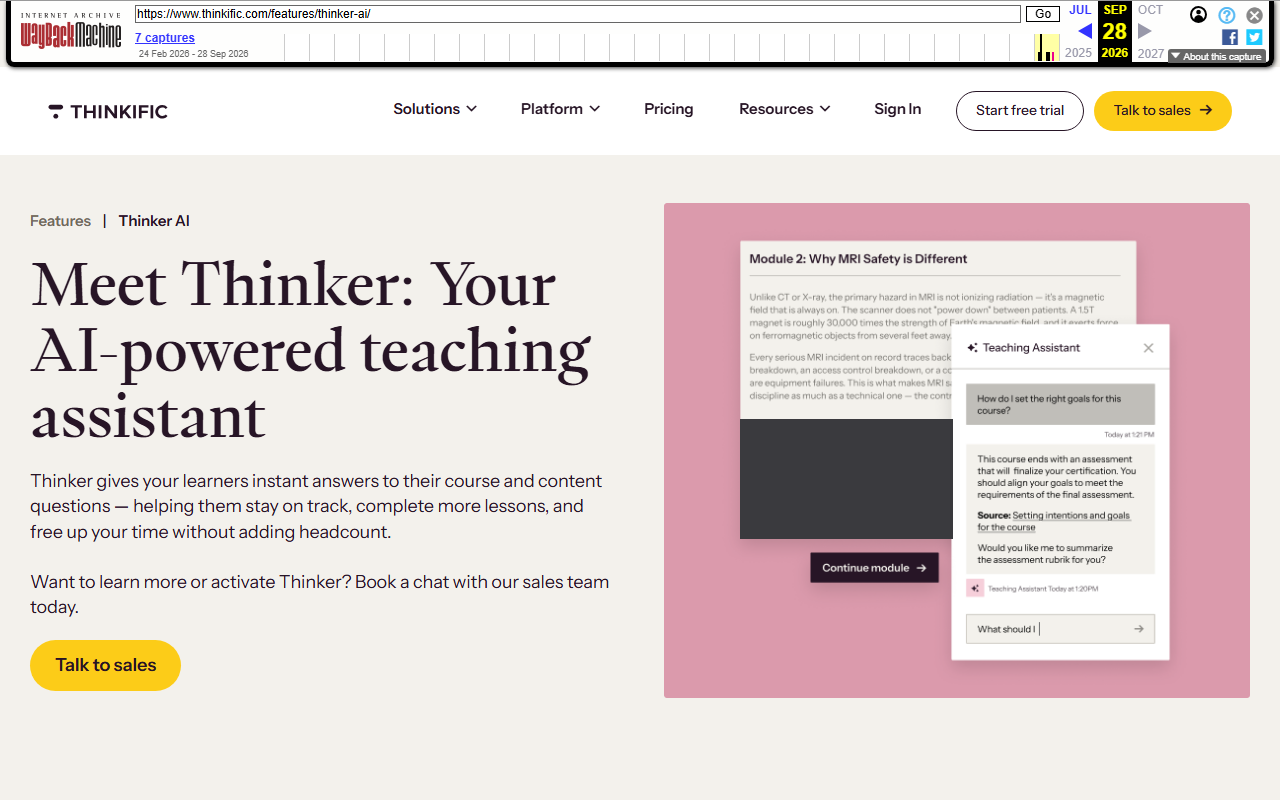Click the Teaching Assistant message input
This screenshot has width=1280, height=800.
point(1060,629)
